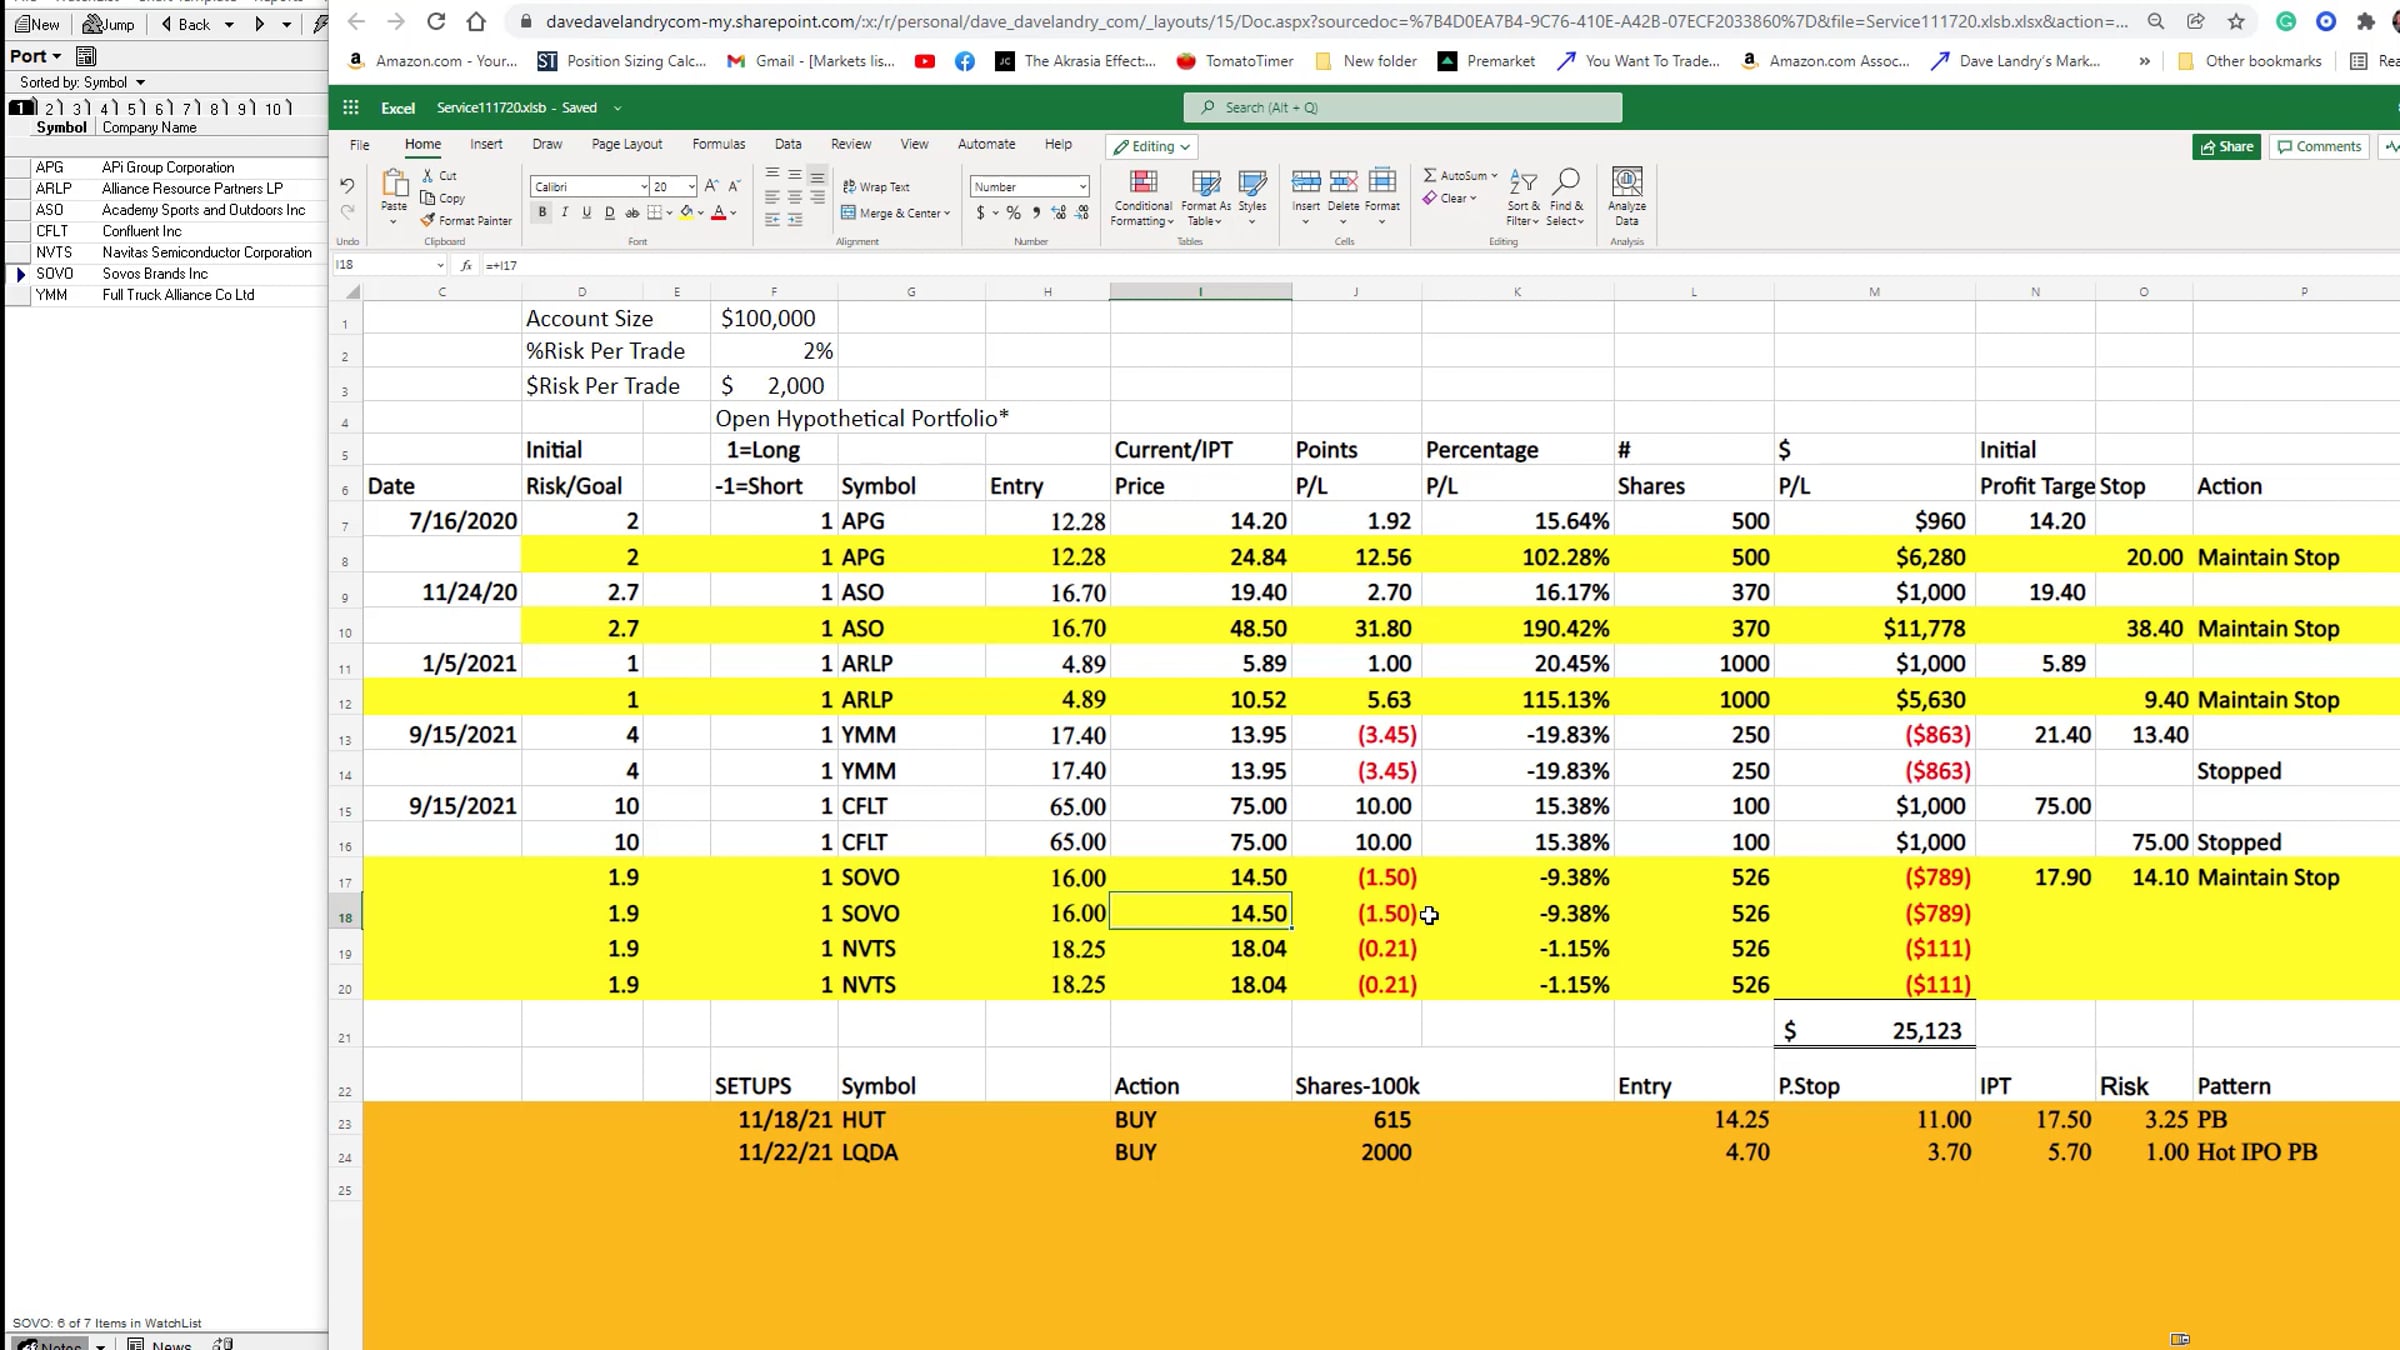Screen dimensions: 2400x1350
Task: Activate the Format Painter brush
Action: point(466,220)
